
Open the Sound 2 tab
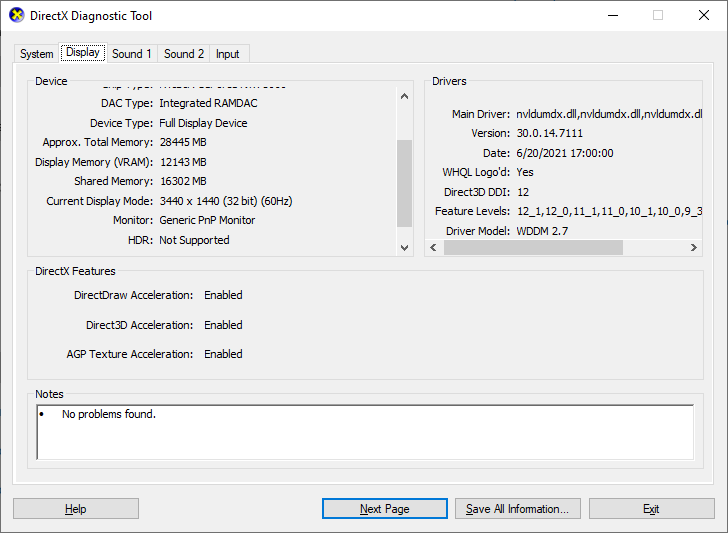pyautogui.click(x=184, y=54)
